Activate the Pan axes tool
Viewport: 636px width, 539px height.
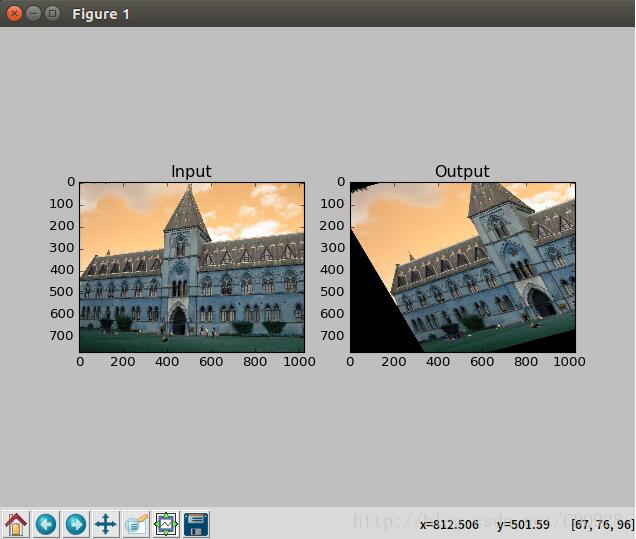[x=105, y=524]
